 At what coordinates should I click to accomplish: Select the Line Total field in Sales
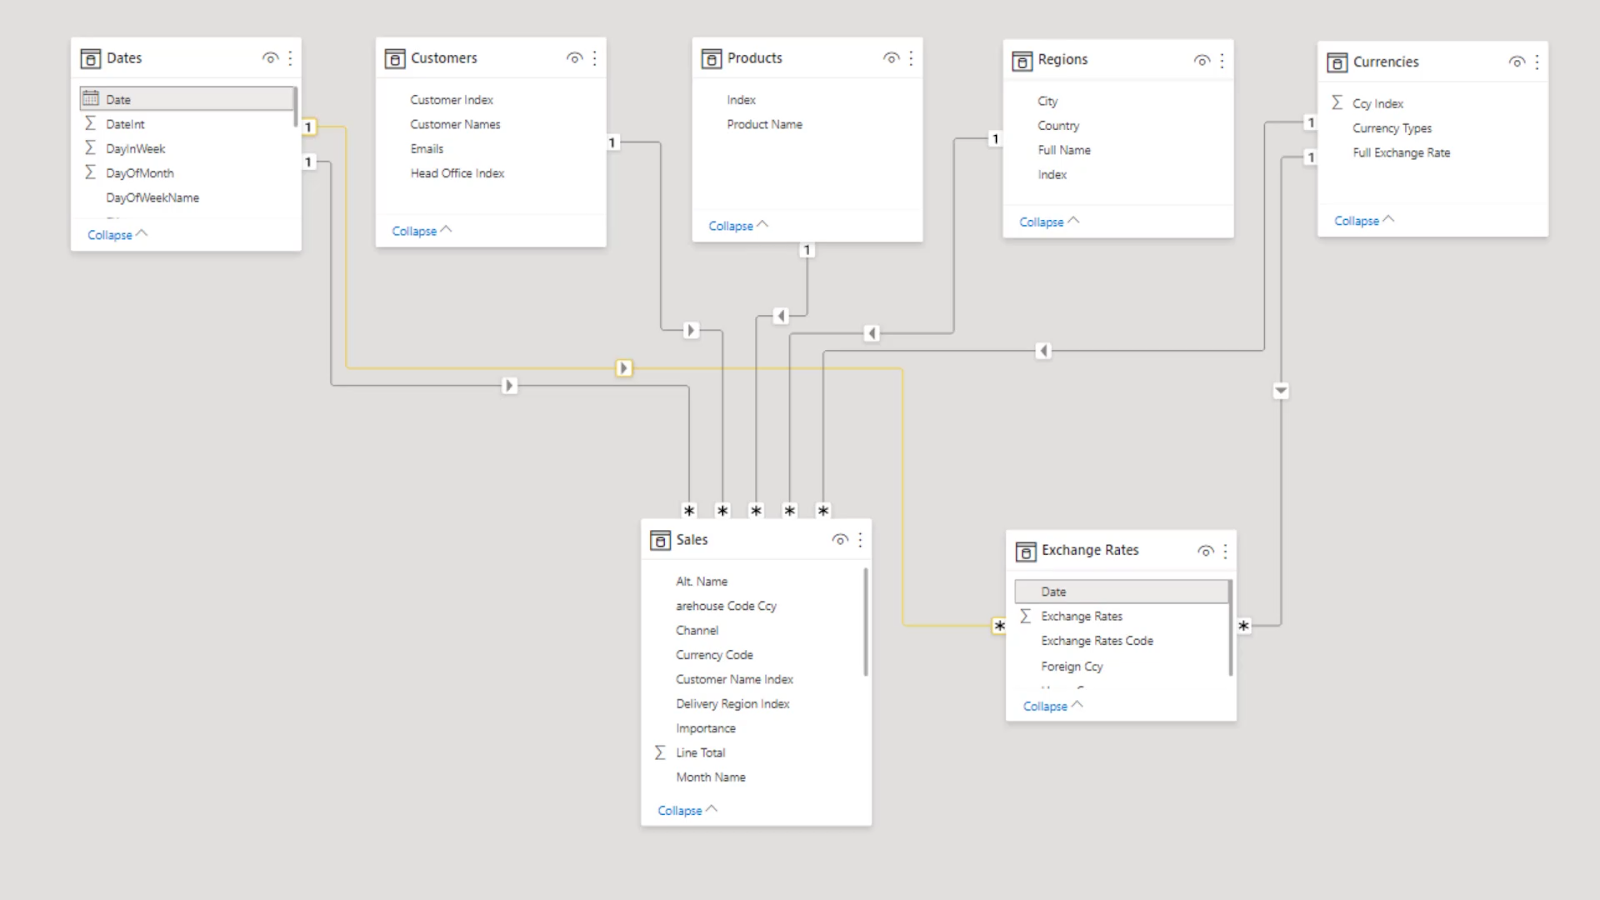click(700, 753)
